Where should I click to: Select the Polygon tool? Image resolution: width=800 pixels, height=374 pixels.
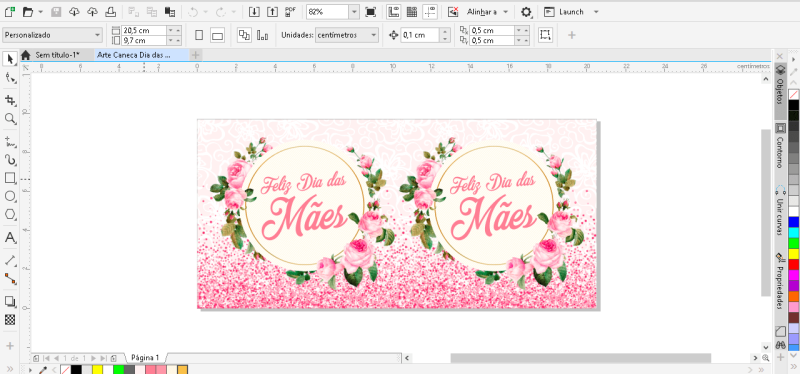(10, 214)
